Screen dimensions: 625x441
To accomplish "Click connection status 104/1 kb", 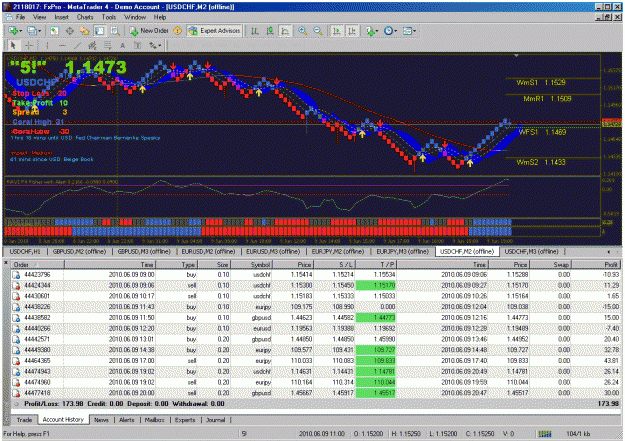I will click(x=578, y=434).
